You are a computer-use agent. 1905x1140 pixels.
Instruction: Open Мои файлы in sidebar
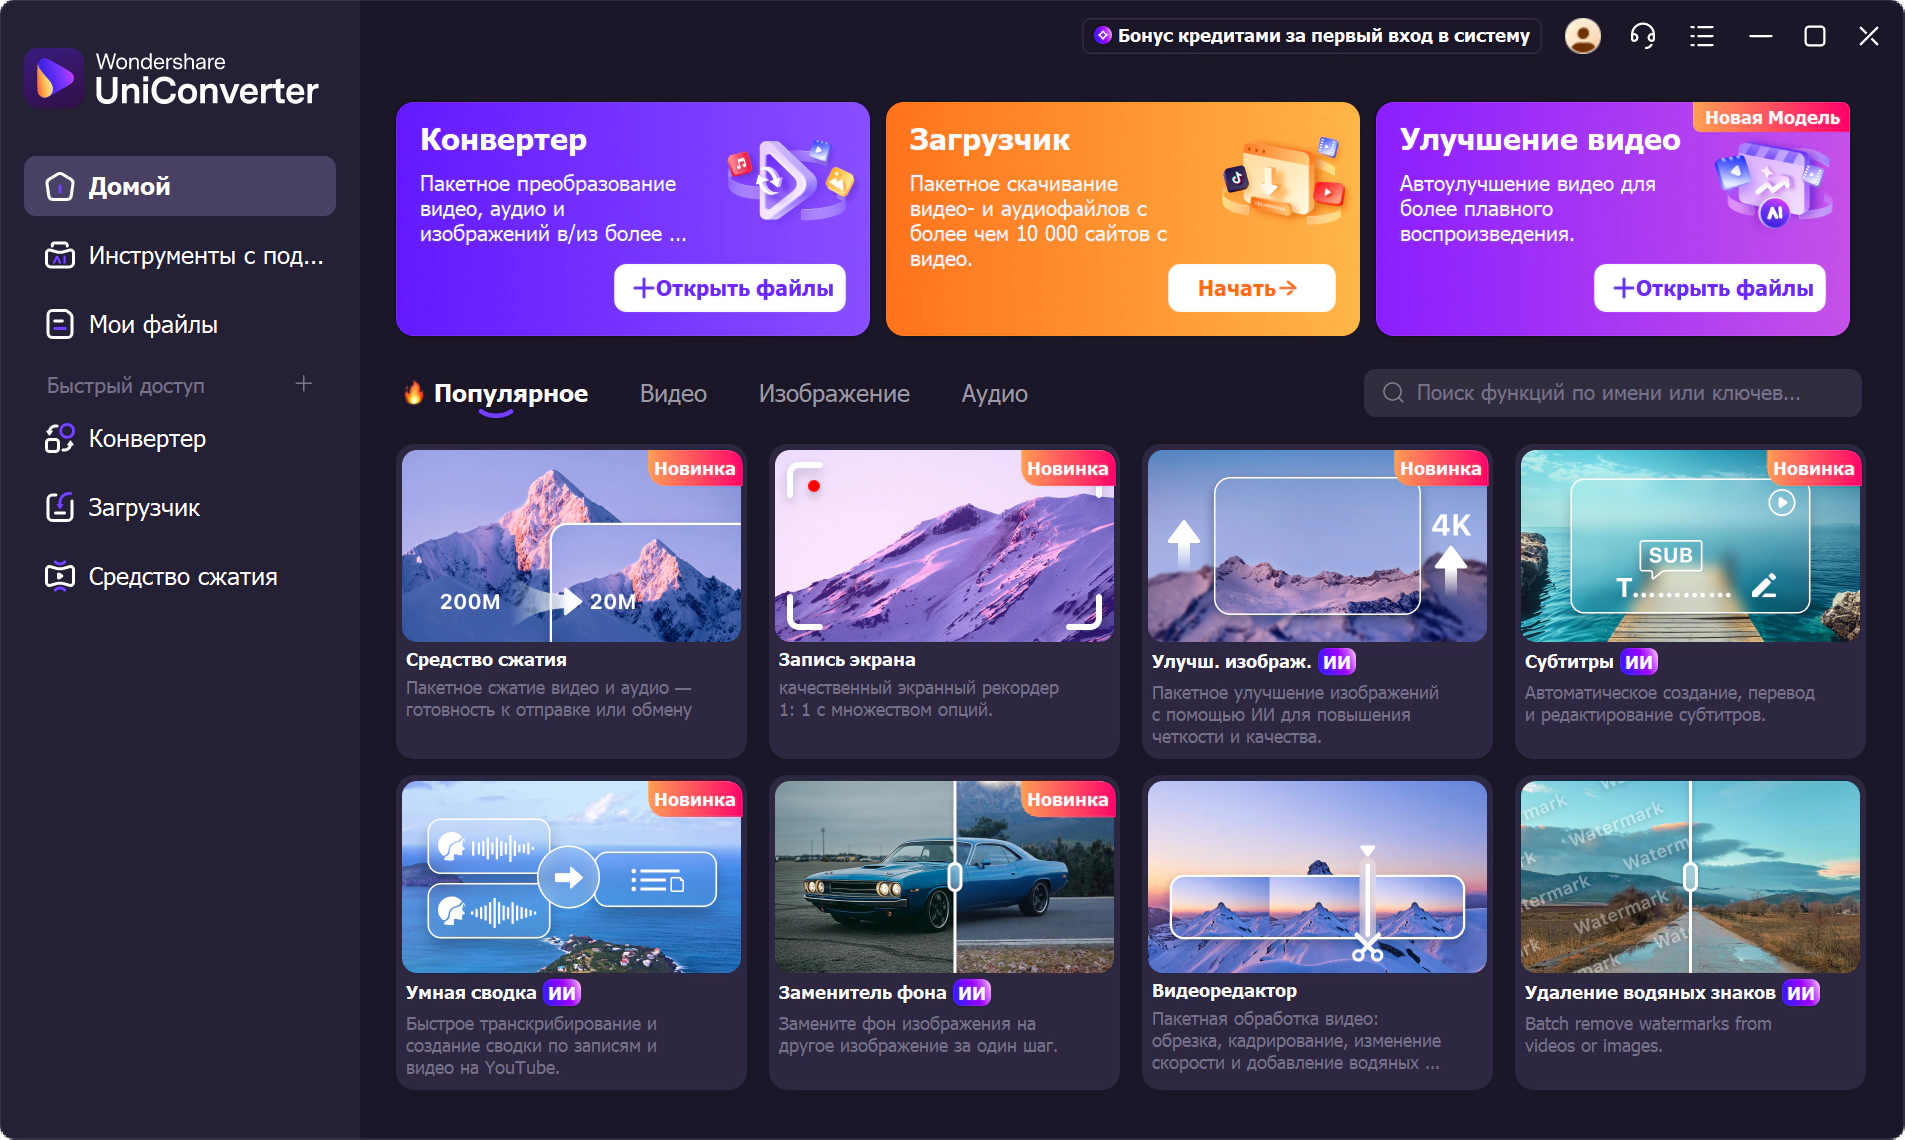(152, 325)
